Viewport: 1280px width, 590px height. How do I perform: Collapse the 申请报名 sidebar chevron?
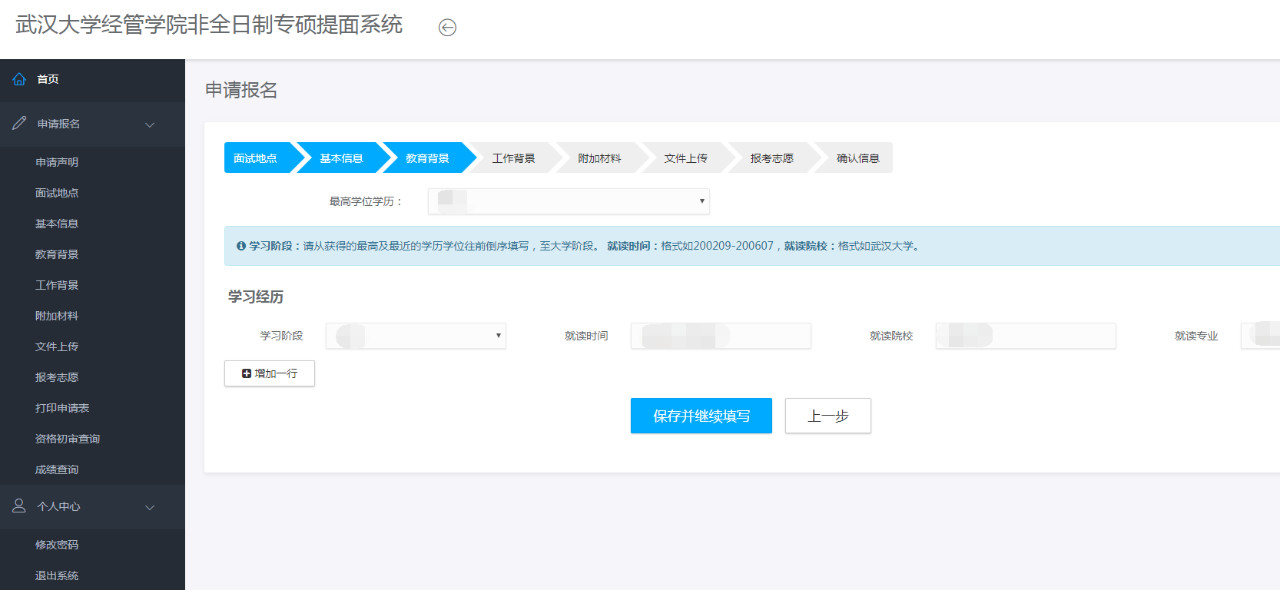pyautogui.click(x=150, y=125)
